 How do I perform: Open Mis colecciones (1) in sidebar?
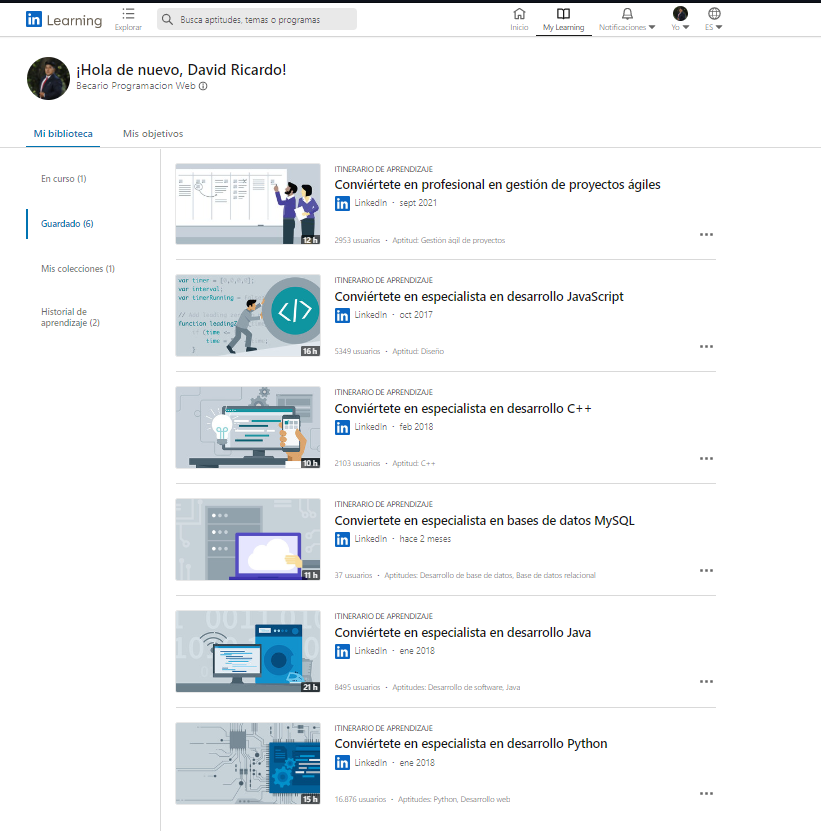[78, 269]
